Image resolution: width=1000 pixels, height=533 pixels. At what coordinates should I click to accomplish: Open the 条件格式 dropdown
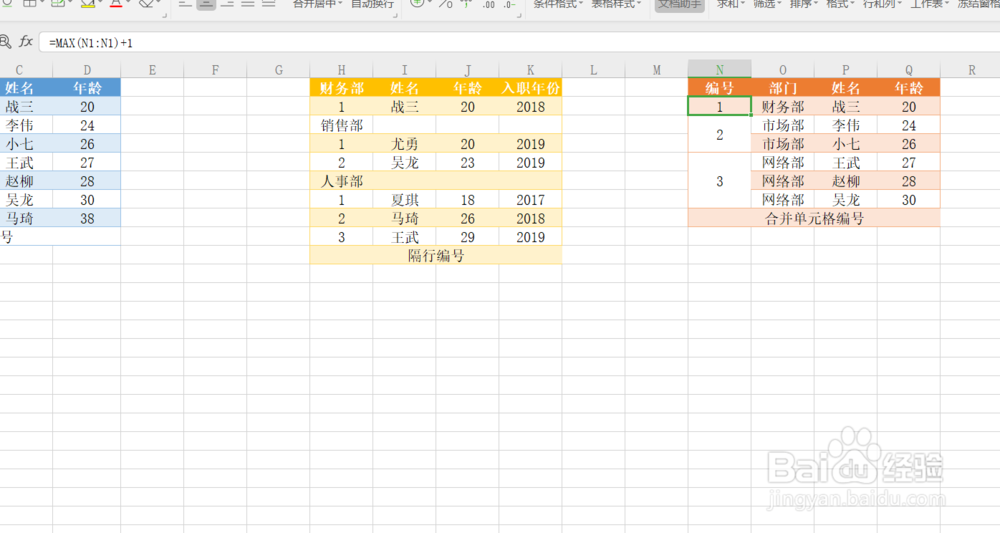558,4
